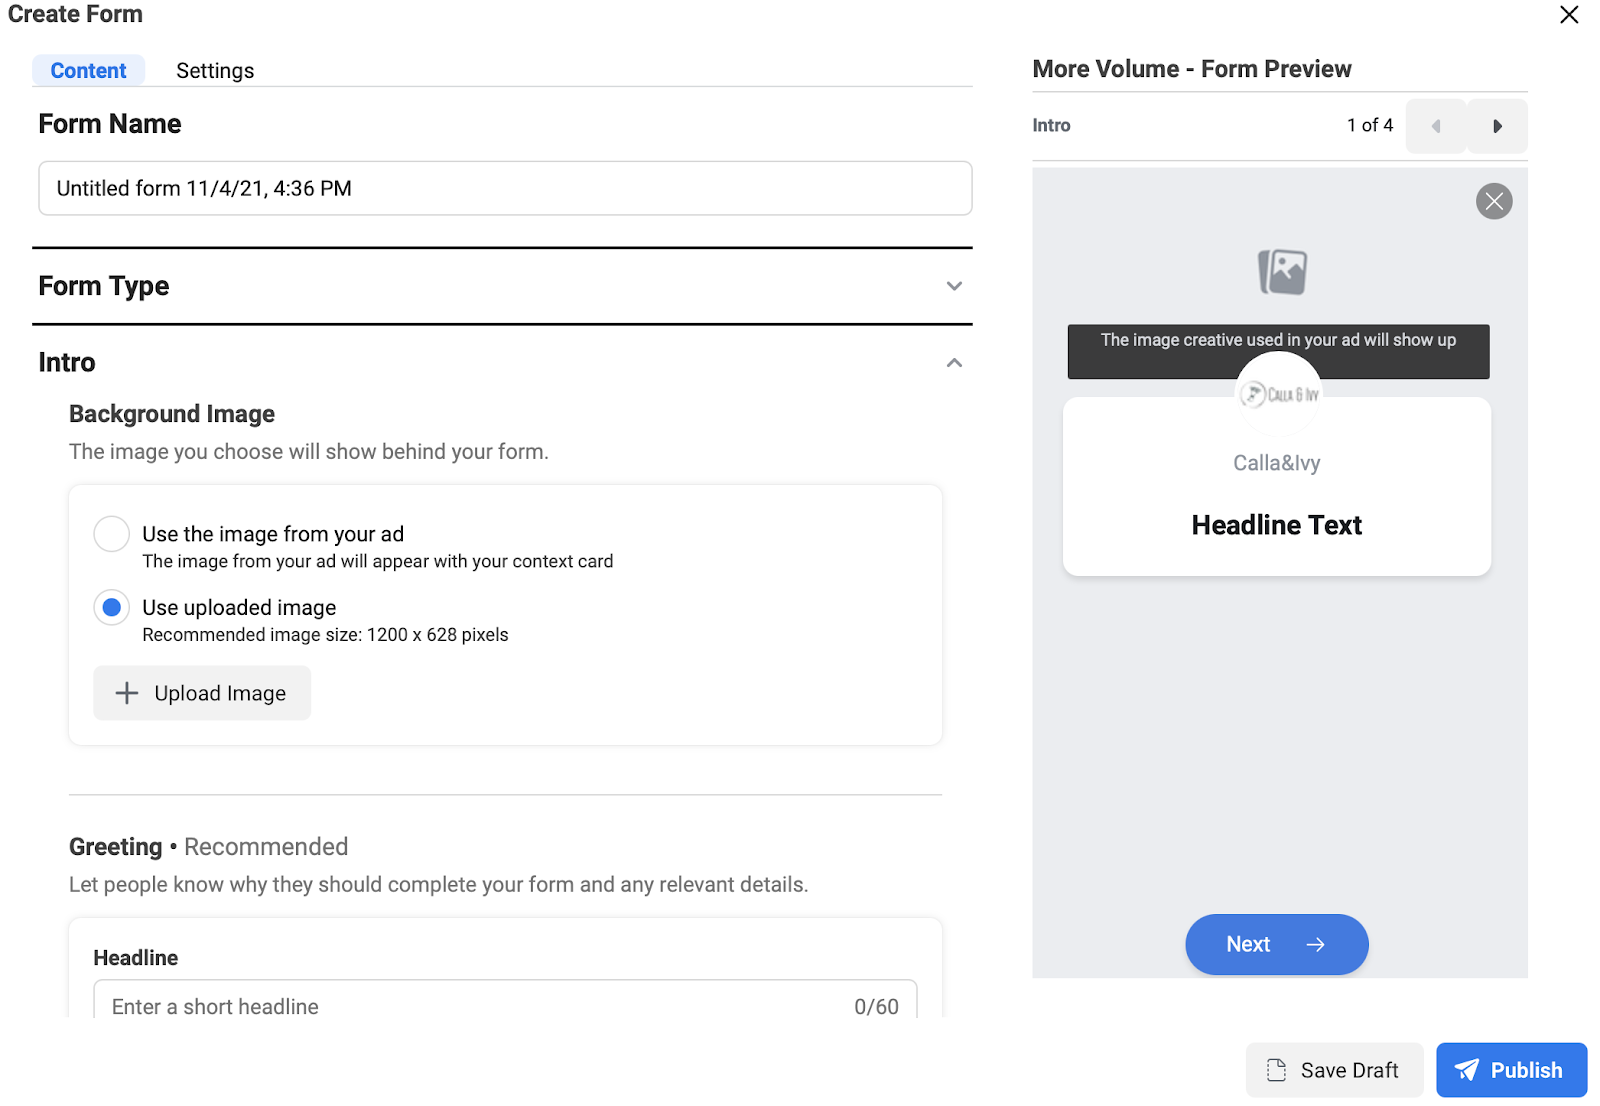Click Next button in form preview
Viewport: 1600px width, 1106px height.
pyautogui.click(x=1277, y=944)
